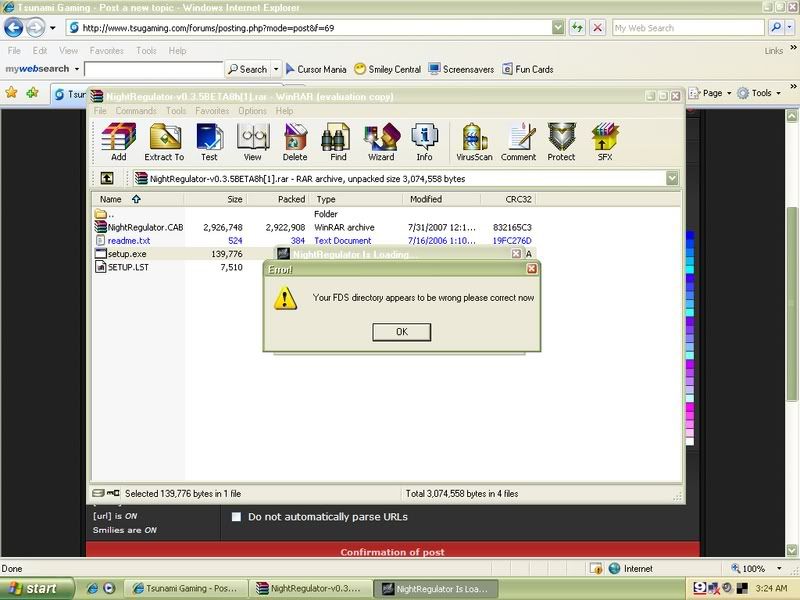Select the readme.txt file in the list
Image resolution: width=800 pixels, height=600 pixels.
129,241
